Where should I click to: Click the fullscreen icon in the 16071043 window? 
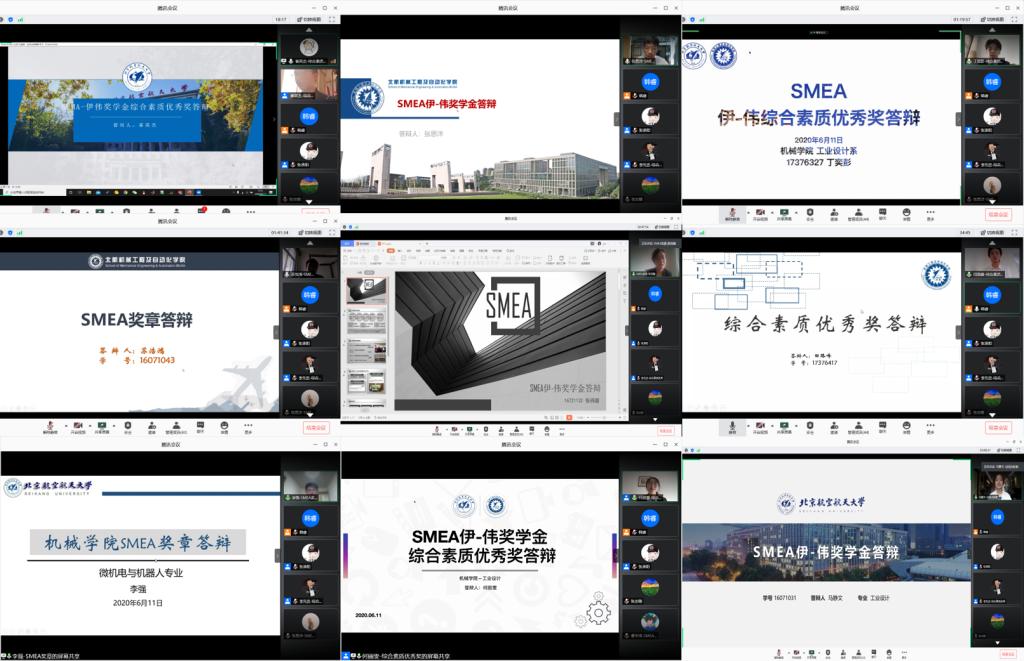pos(332,232)
